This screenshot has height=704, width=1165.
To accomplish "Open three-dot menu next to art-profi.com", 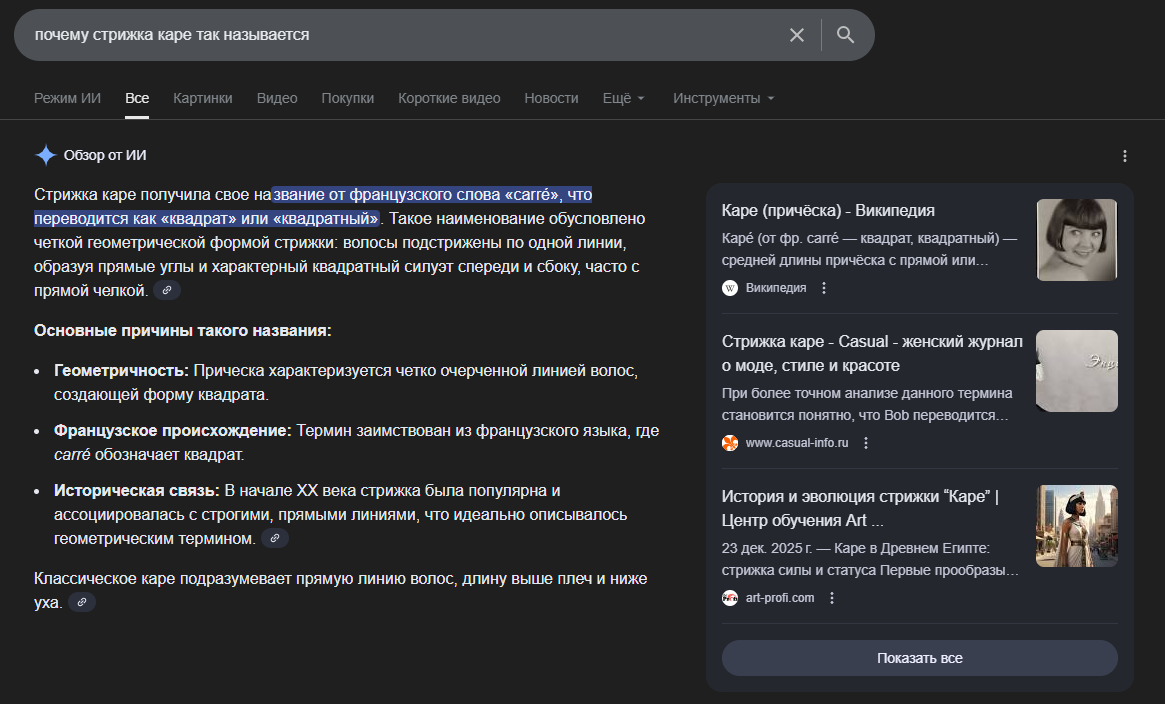I will [x=832, y=598].
